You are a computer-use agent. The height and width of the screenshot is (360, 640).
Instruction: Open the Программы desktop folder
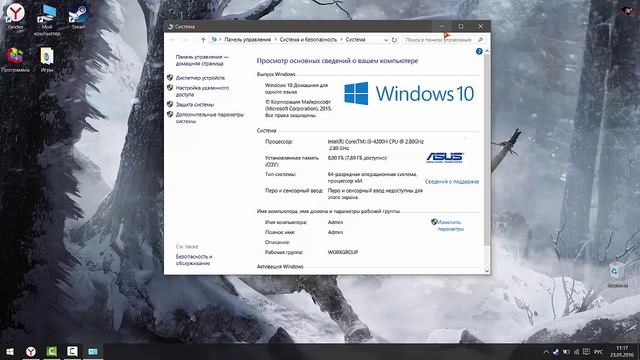pos(16,60)
